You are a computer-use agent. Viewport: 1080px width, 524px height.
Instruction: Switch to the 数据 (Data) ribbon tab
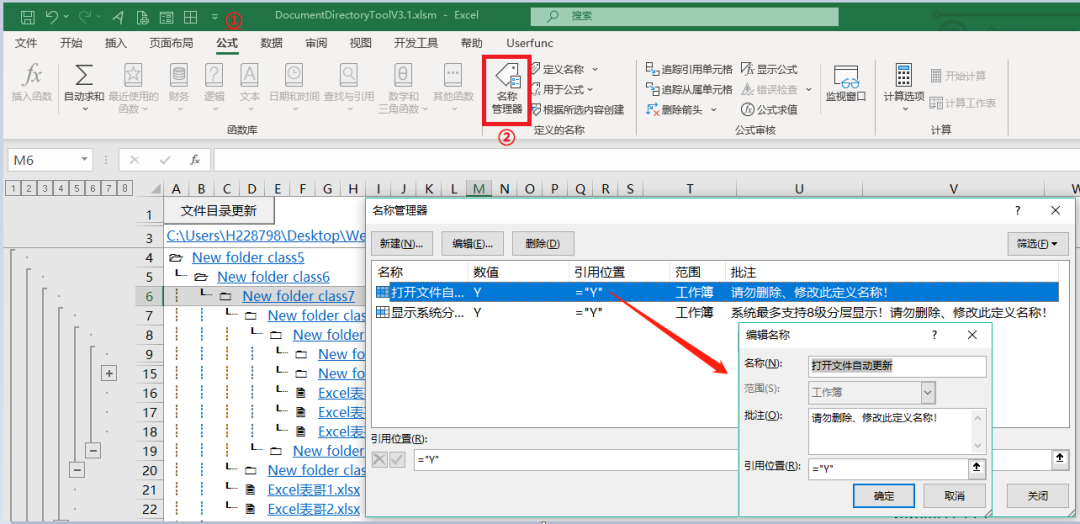click(x=271, y=43)
